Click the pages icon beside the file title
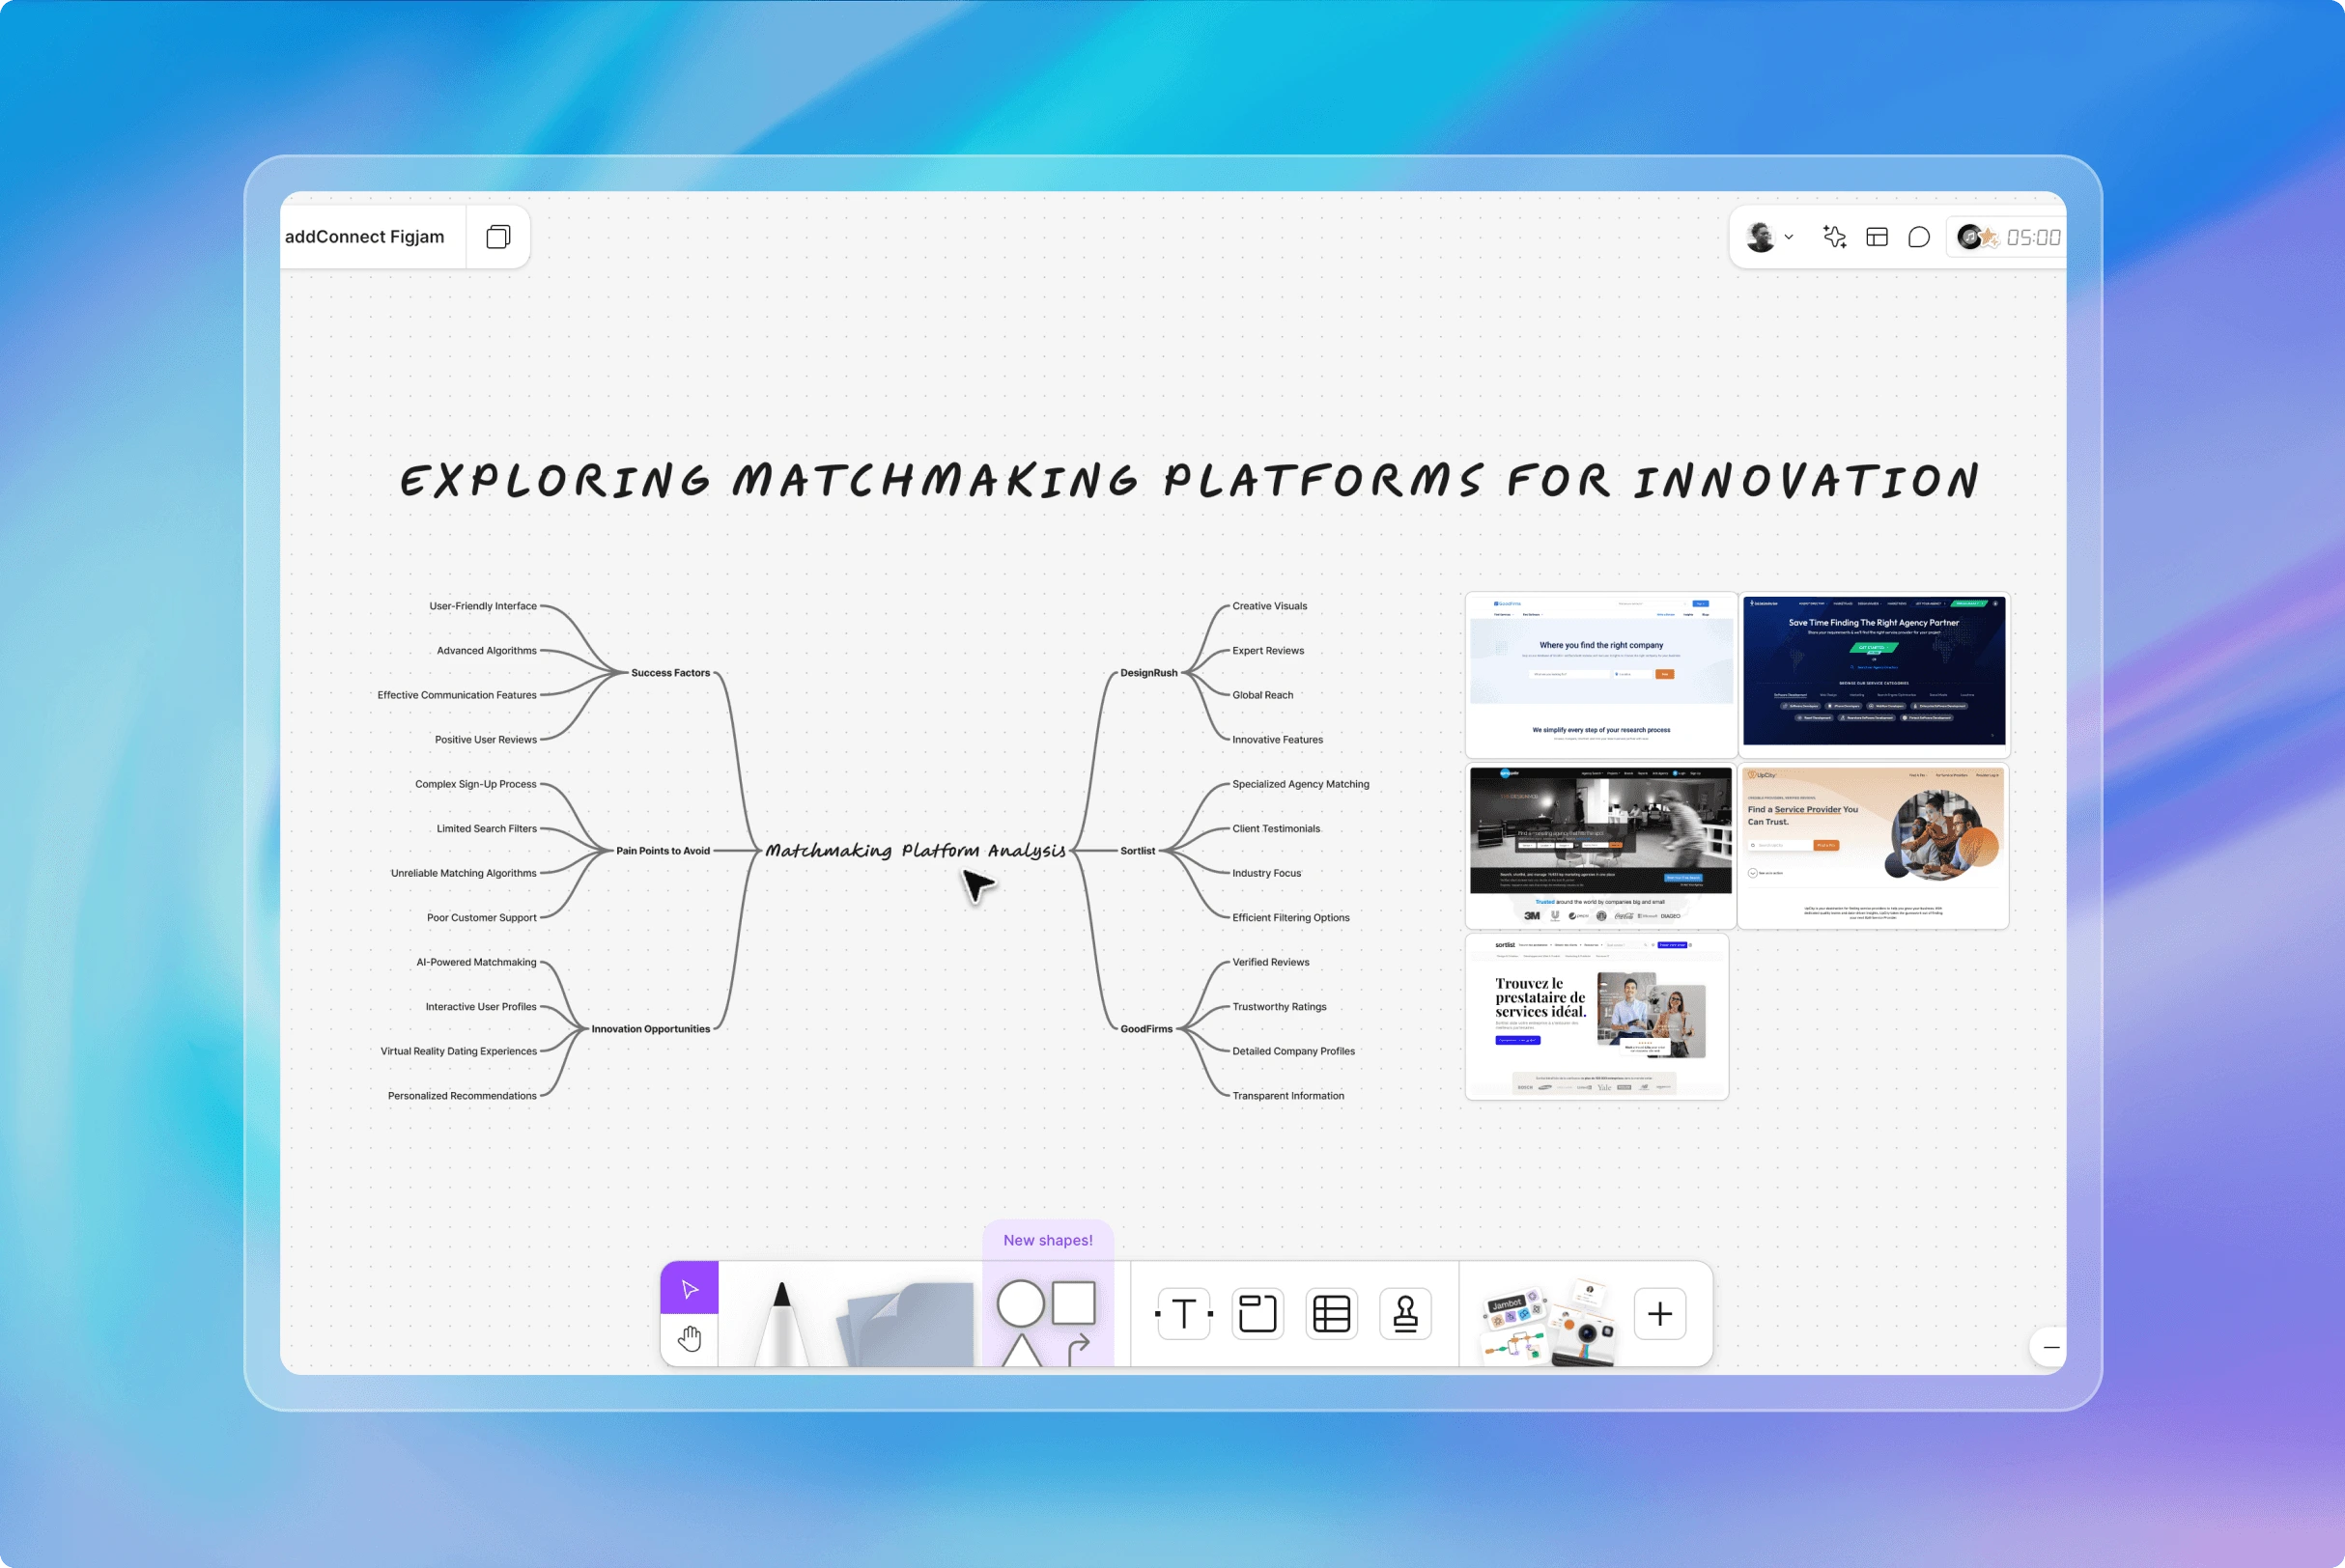 [x=498, y=237]
